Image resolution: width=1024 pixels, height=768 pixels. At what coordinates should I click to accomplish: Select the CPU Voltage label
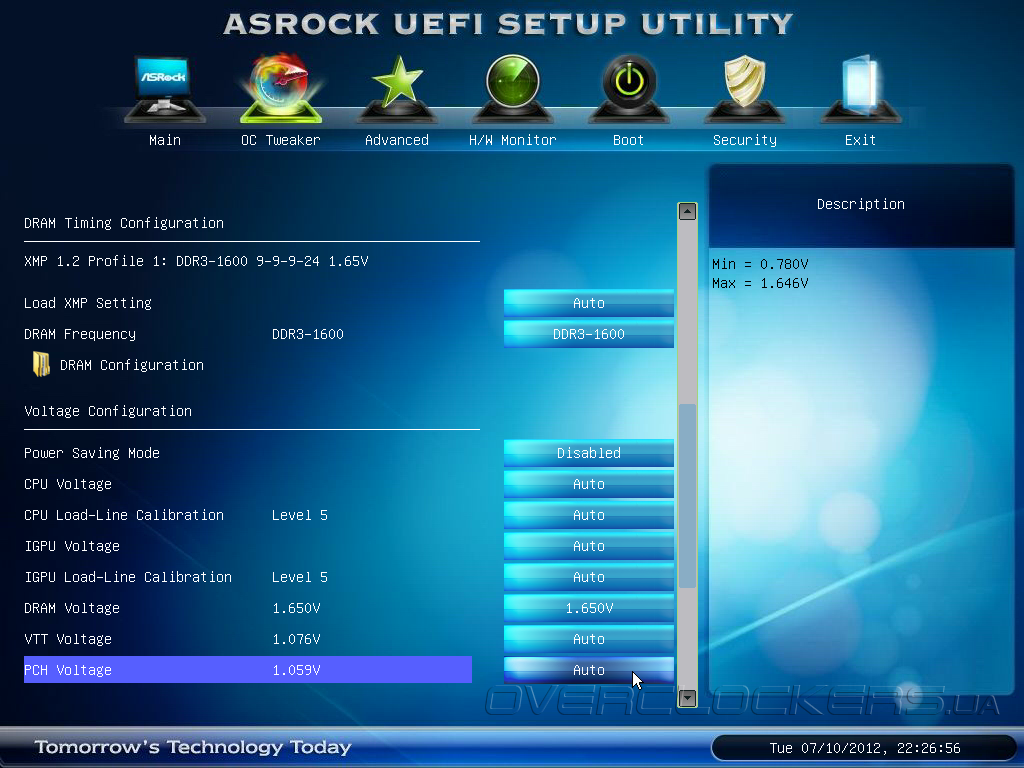click(68, 484)
